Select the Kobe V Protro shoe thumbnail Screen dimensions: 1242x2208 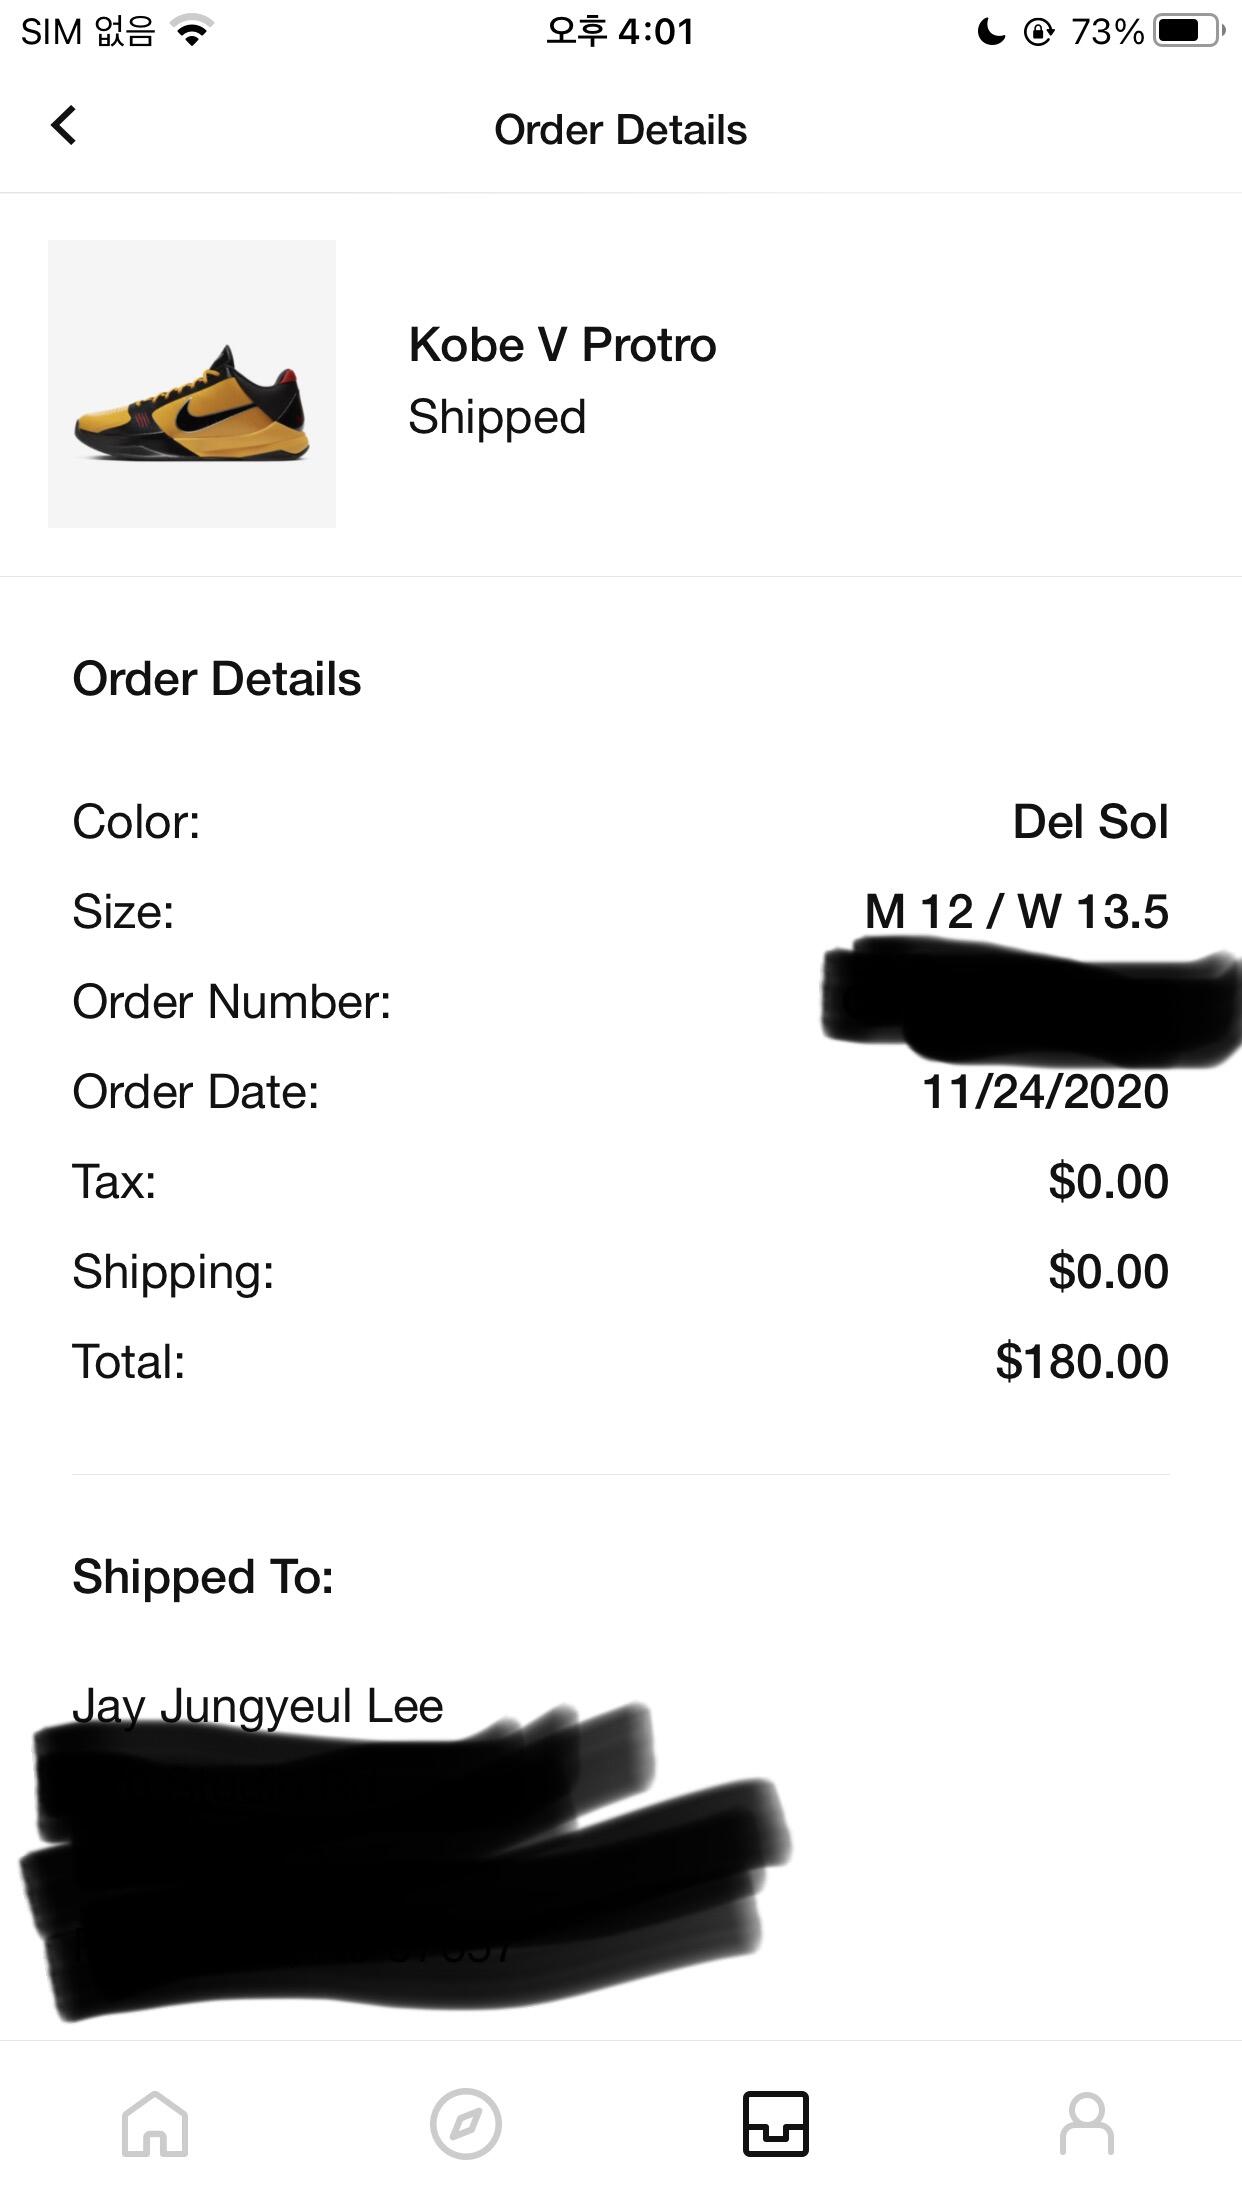pos(192,384)
